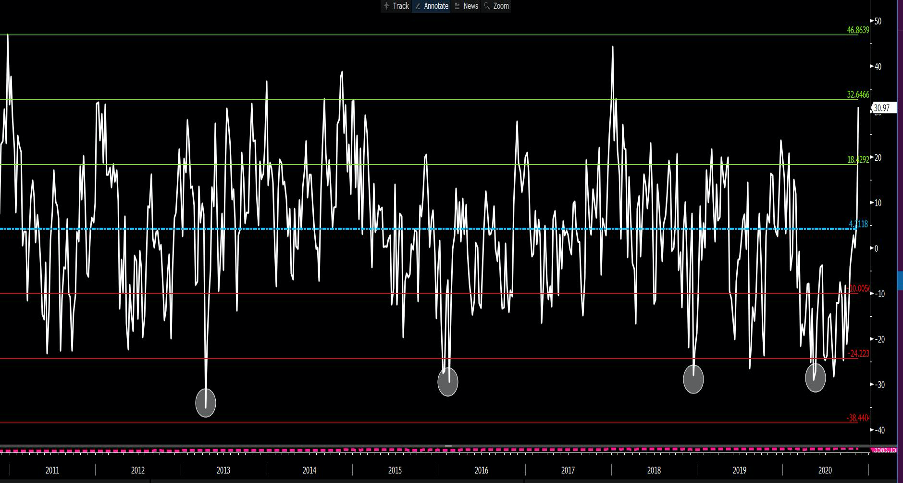Image resolution: width=904 pixels, height=484 pixels.
Task: Click the pink value tag at the bottom right
Action: click(x=884, y=449)
